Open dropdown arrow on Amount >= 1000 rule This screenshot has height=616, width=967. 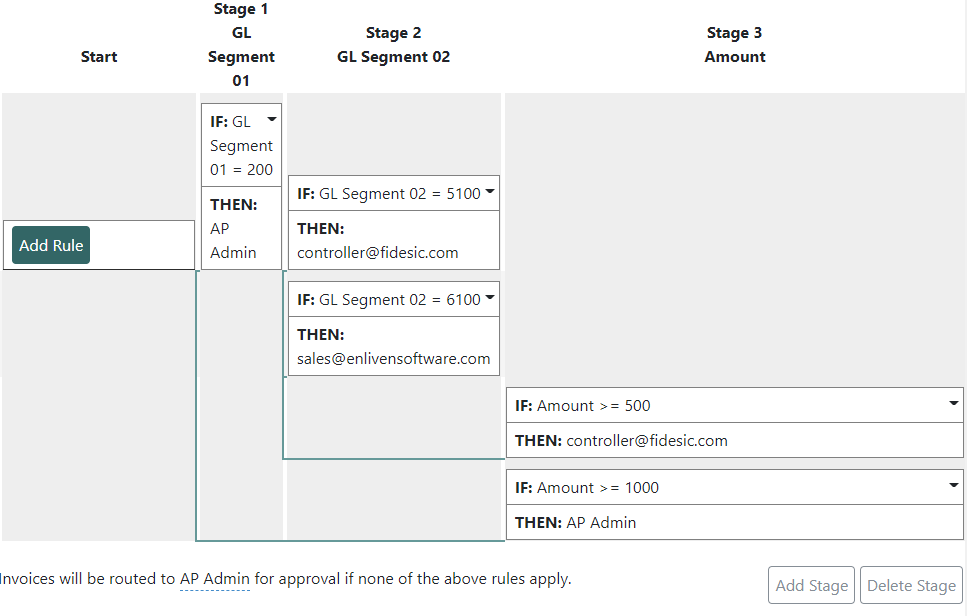953,485
